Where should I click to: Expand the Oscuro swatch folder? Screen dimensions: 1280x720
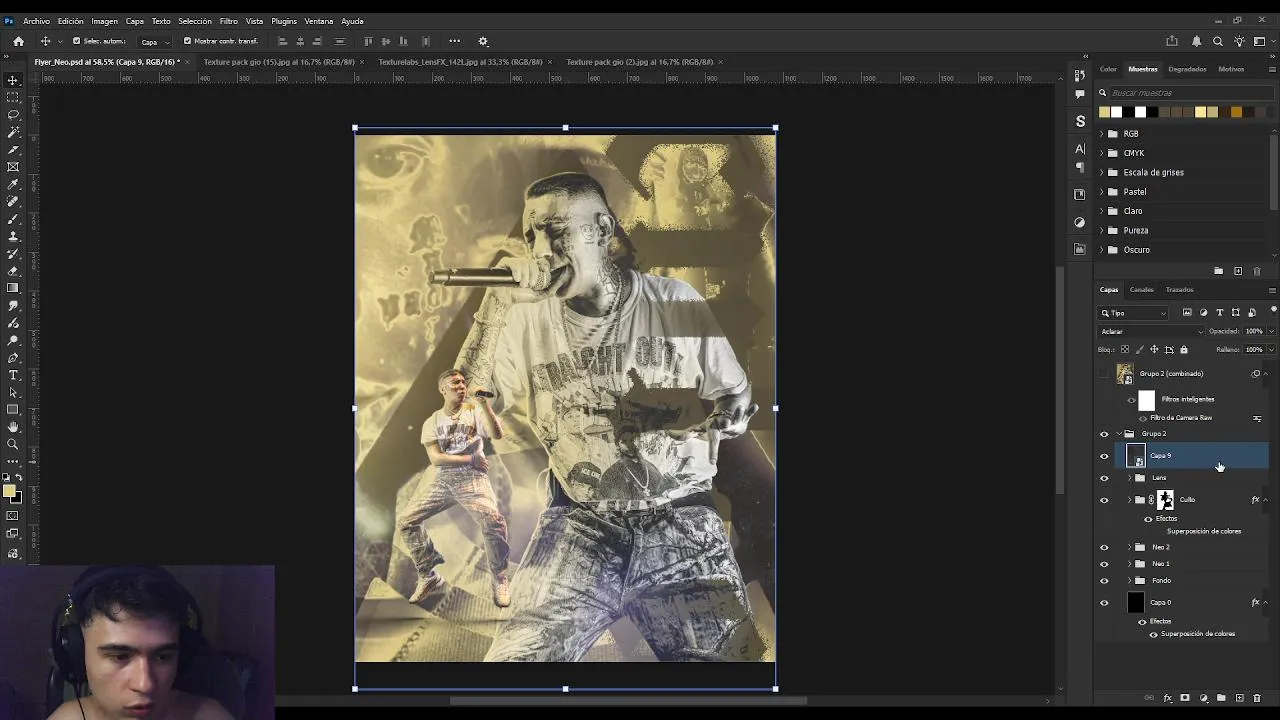[1102, 250]
